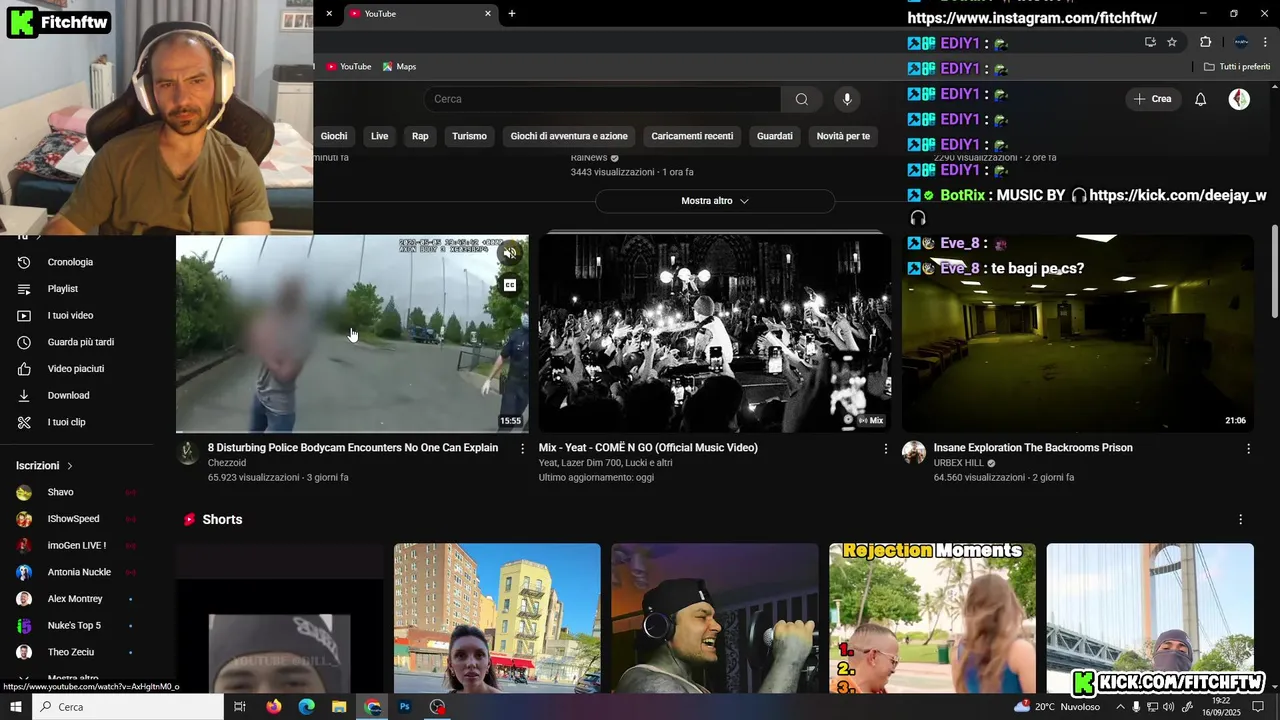Open the YouTube bookmark
This screenshot has height=720, width=1280.
click(349, 67)
